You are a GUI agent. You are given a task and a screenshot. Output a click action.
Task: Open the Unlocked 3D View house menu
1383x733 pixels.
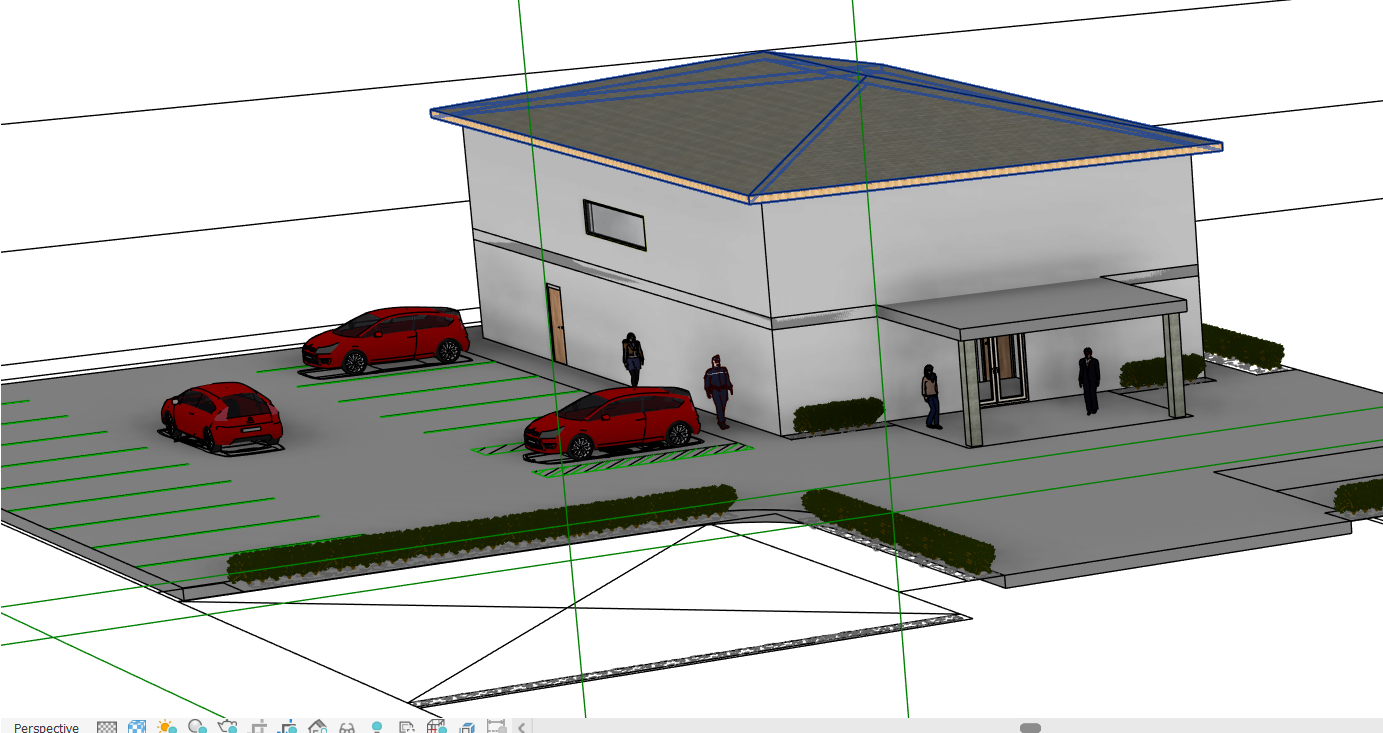pyautogui.click(x=318, y=727)
